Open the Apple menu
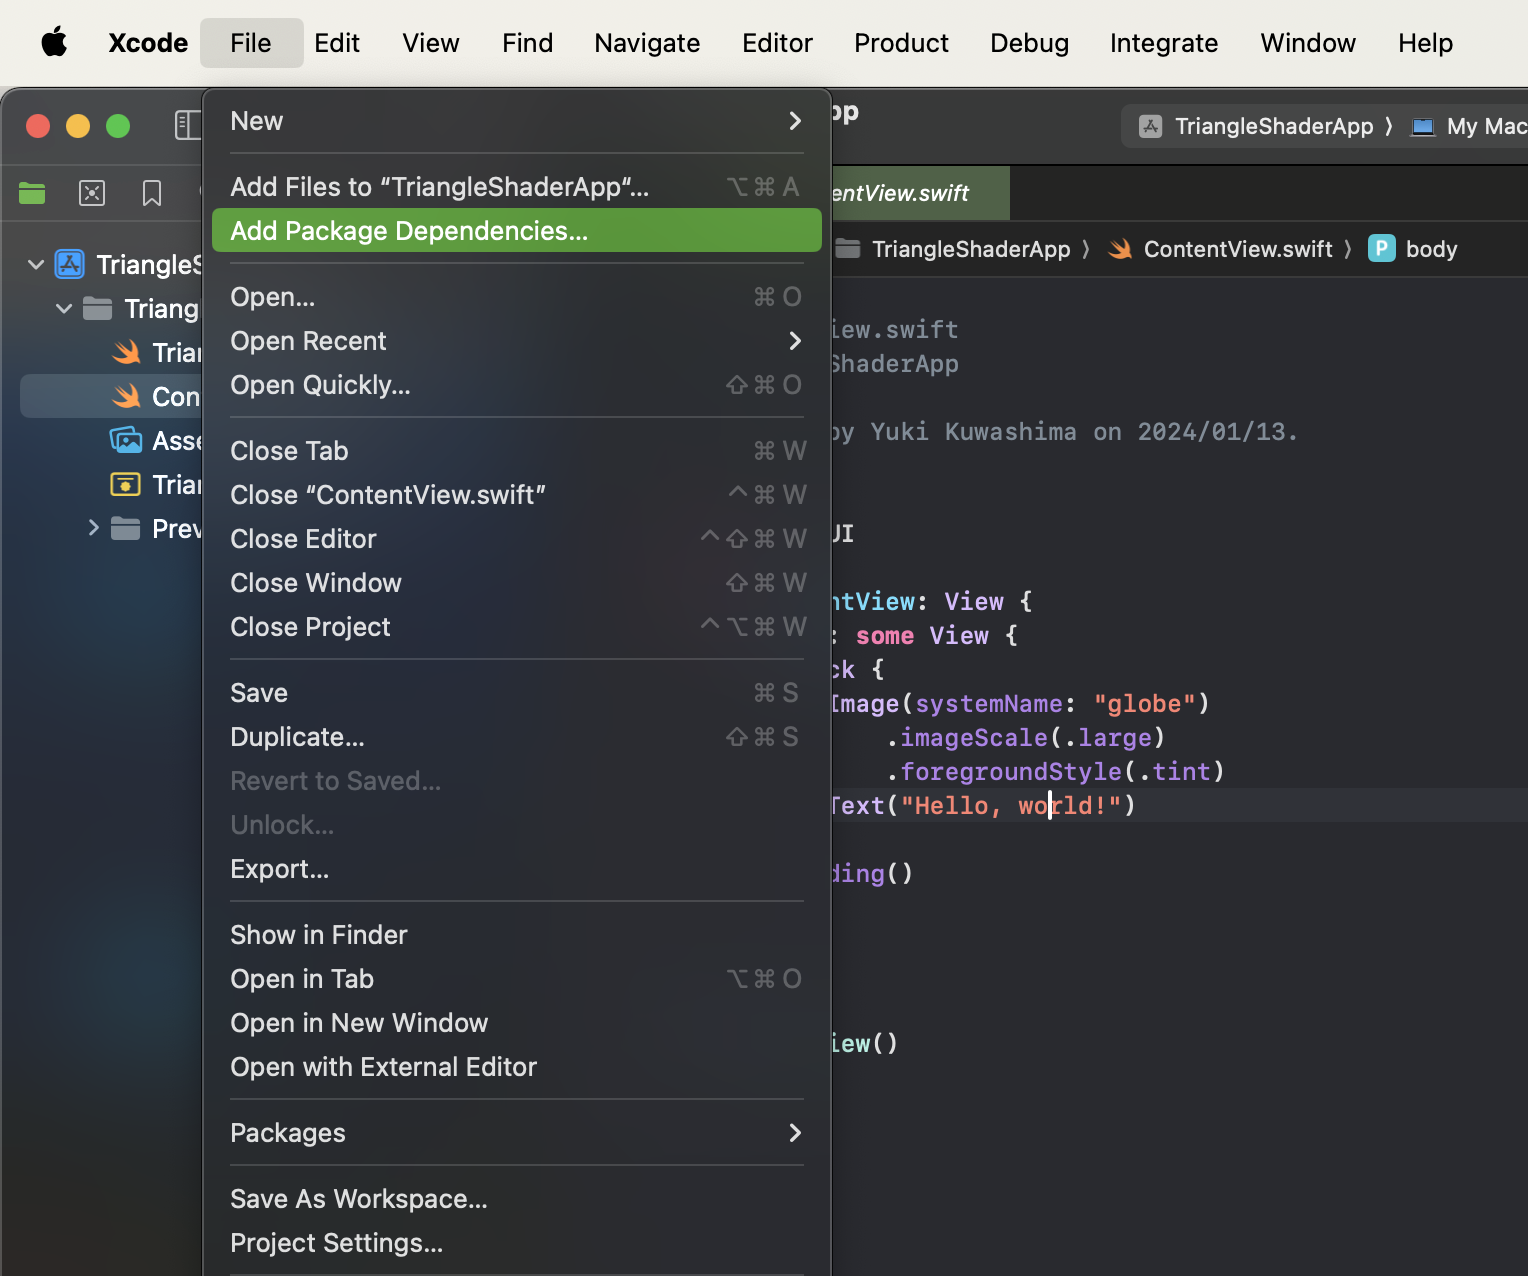Image resolution: width=1528 pixels, height=1276 pixels. 54,42
